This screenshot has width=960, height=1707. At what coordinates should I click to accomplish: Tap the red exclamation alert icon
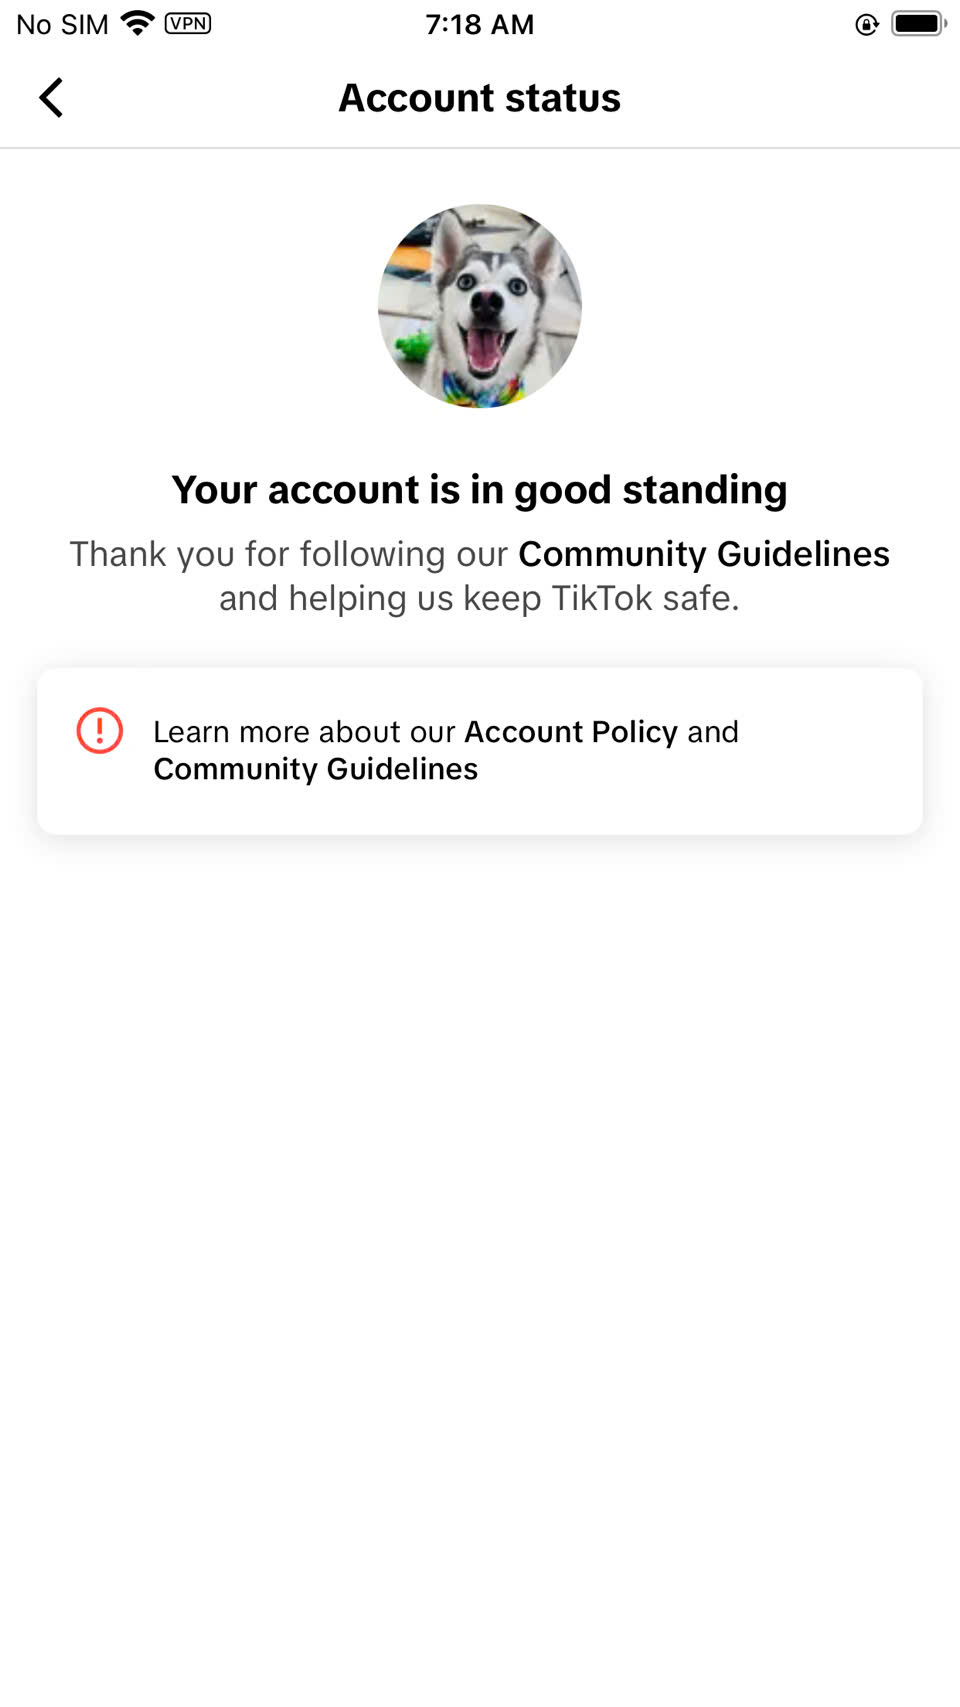[100, 731]
